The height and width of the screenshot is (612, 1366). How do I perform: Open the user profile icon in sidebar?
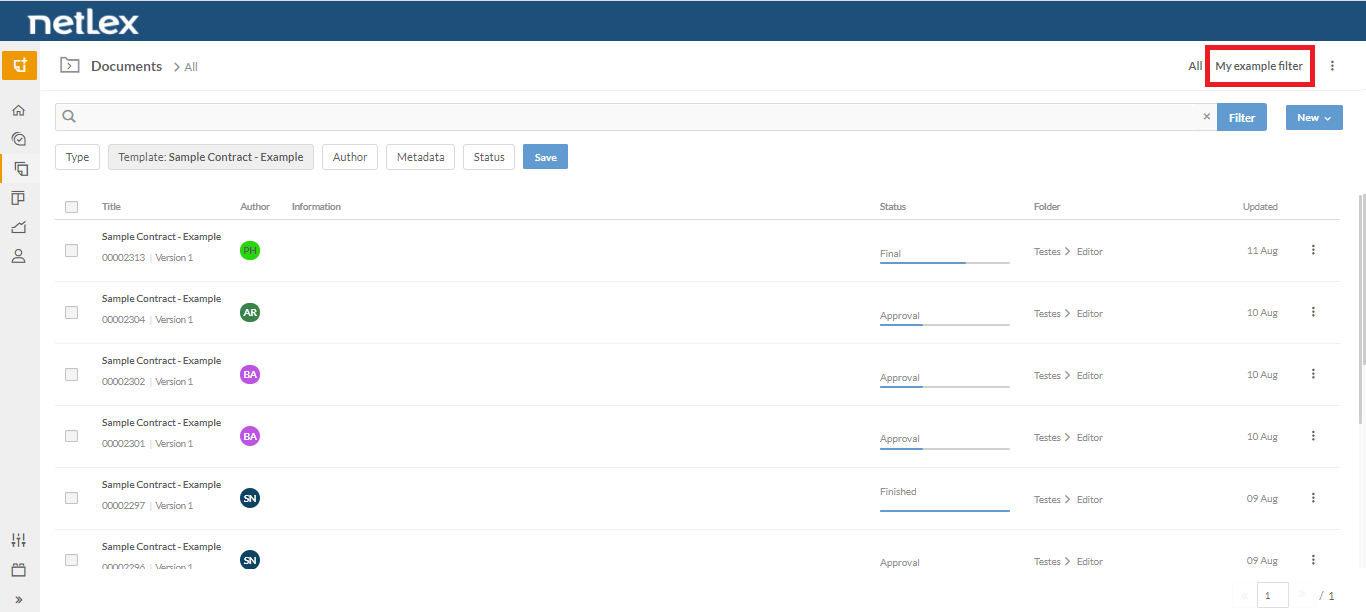coord(18,256)
